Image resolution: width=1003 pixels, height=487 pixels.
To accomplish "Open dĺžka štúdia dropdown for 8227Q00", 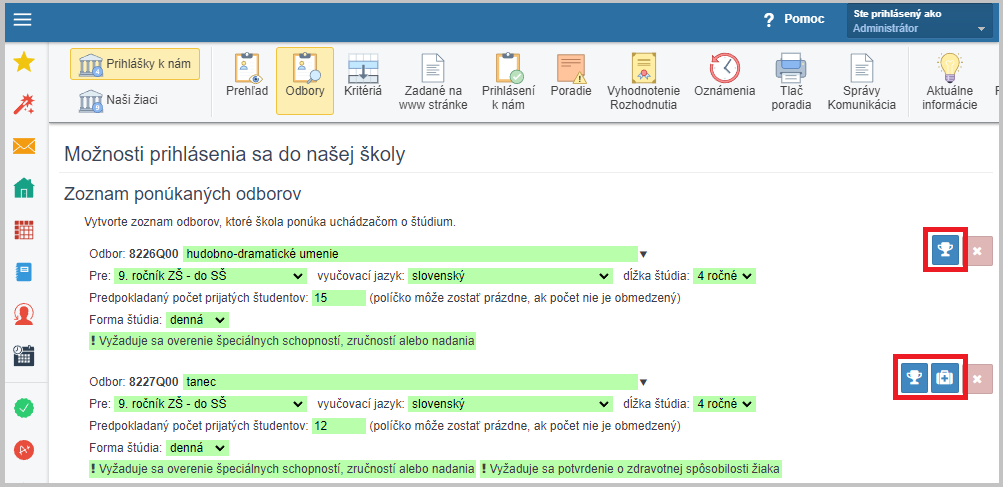I will click(x=725, y=404).
